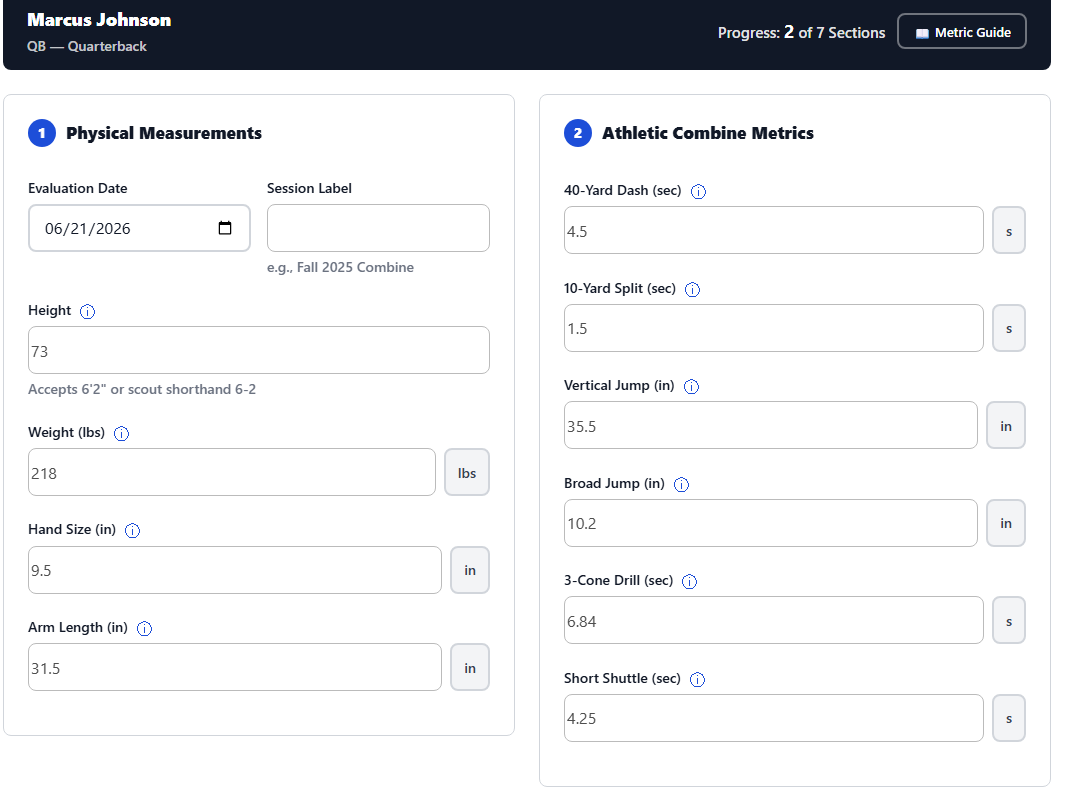The height and width of the screenshot is (792, 1067).
Task: Click the Broad Jump field showing 10.2
Action: pyautogui.click(x=770, y=523)
